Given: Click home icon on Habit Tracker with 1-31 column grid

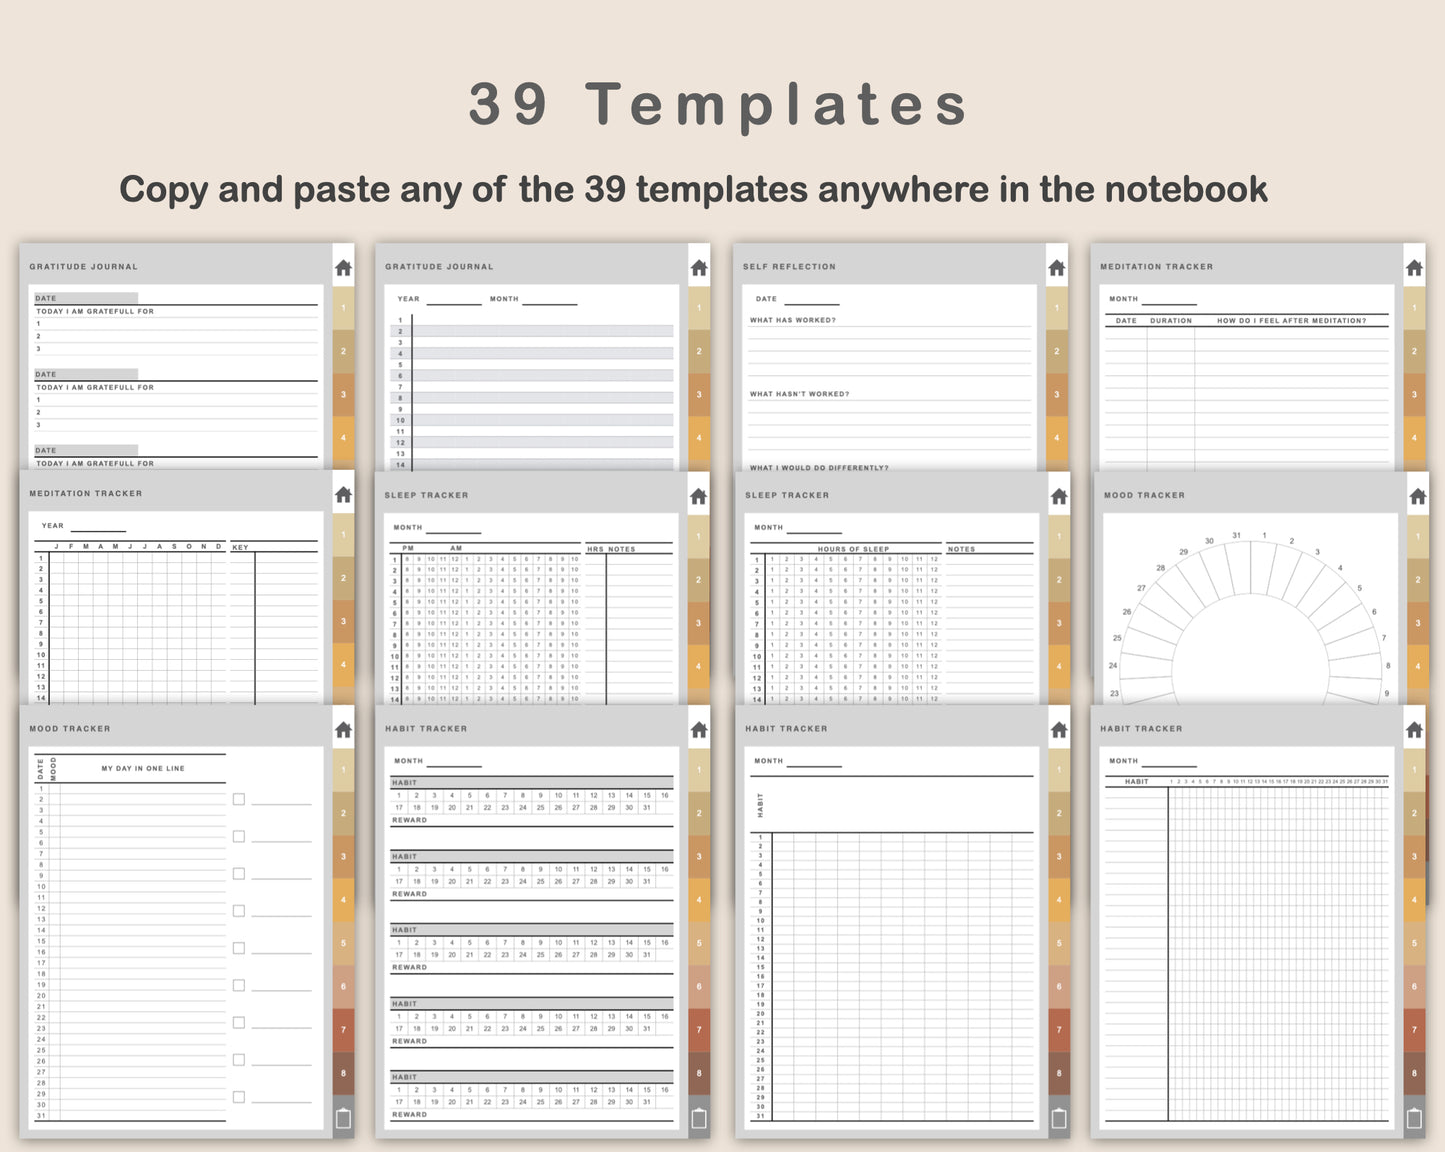Looking at the screenshot, I should [1414, 730].
